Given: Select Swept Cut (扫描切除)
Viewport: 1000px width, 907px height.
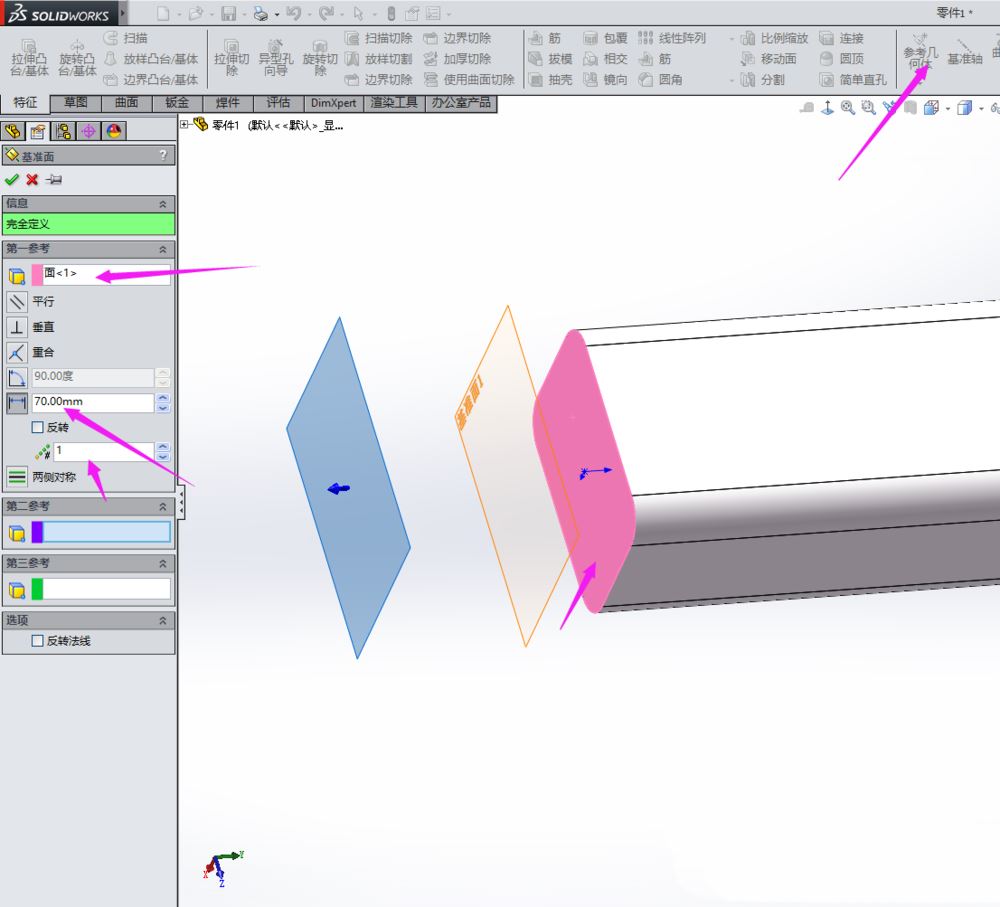Looking at the screenshot, I should click(378, 38).
